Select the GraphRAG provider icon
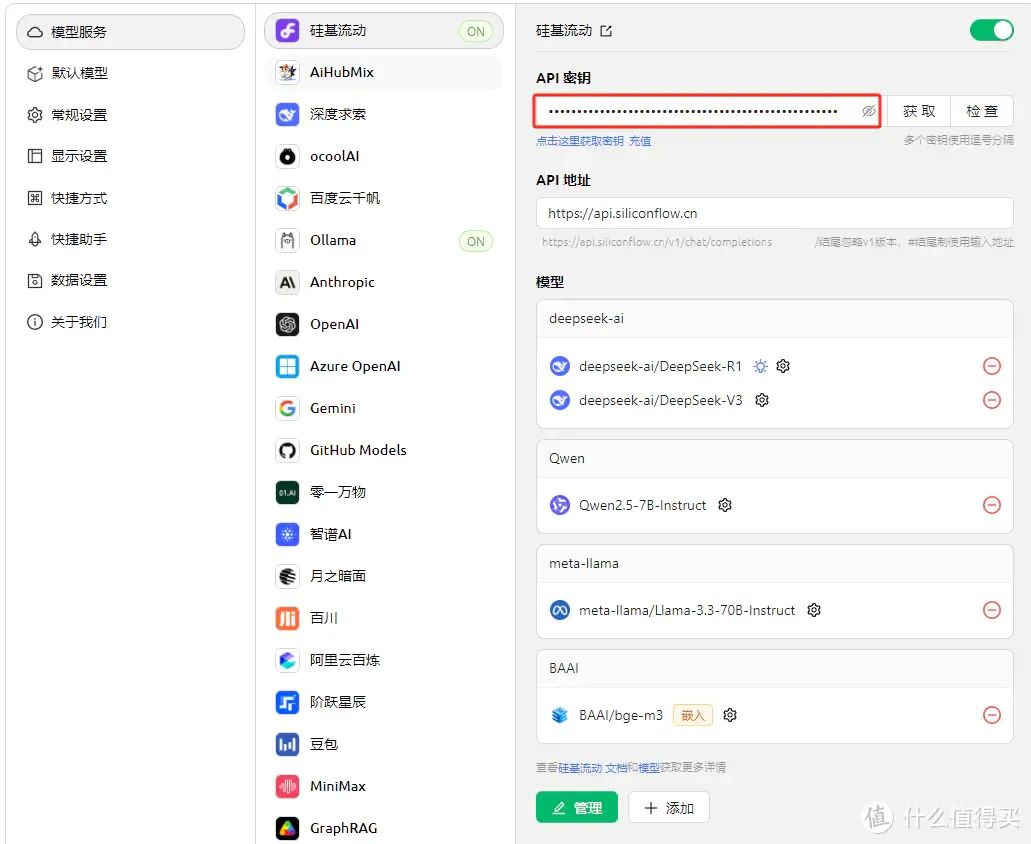Screen dimensions: 1031x844 (x=287, y=828)
